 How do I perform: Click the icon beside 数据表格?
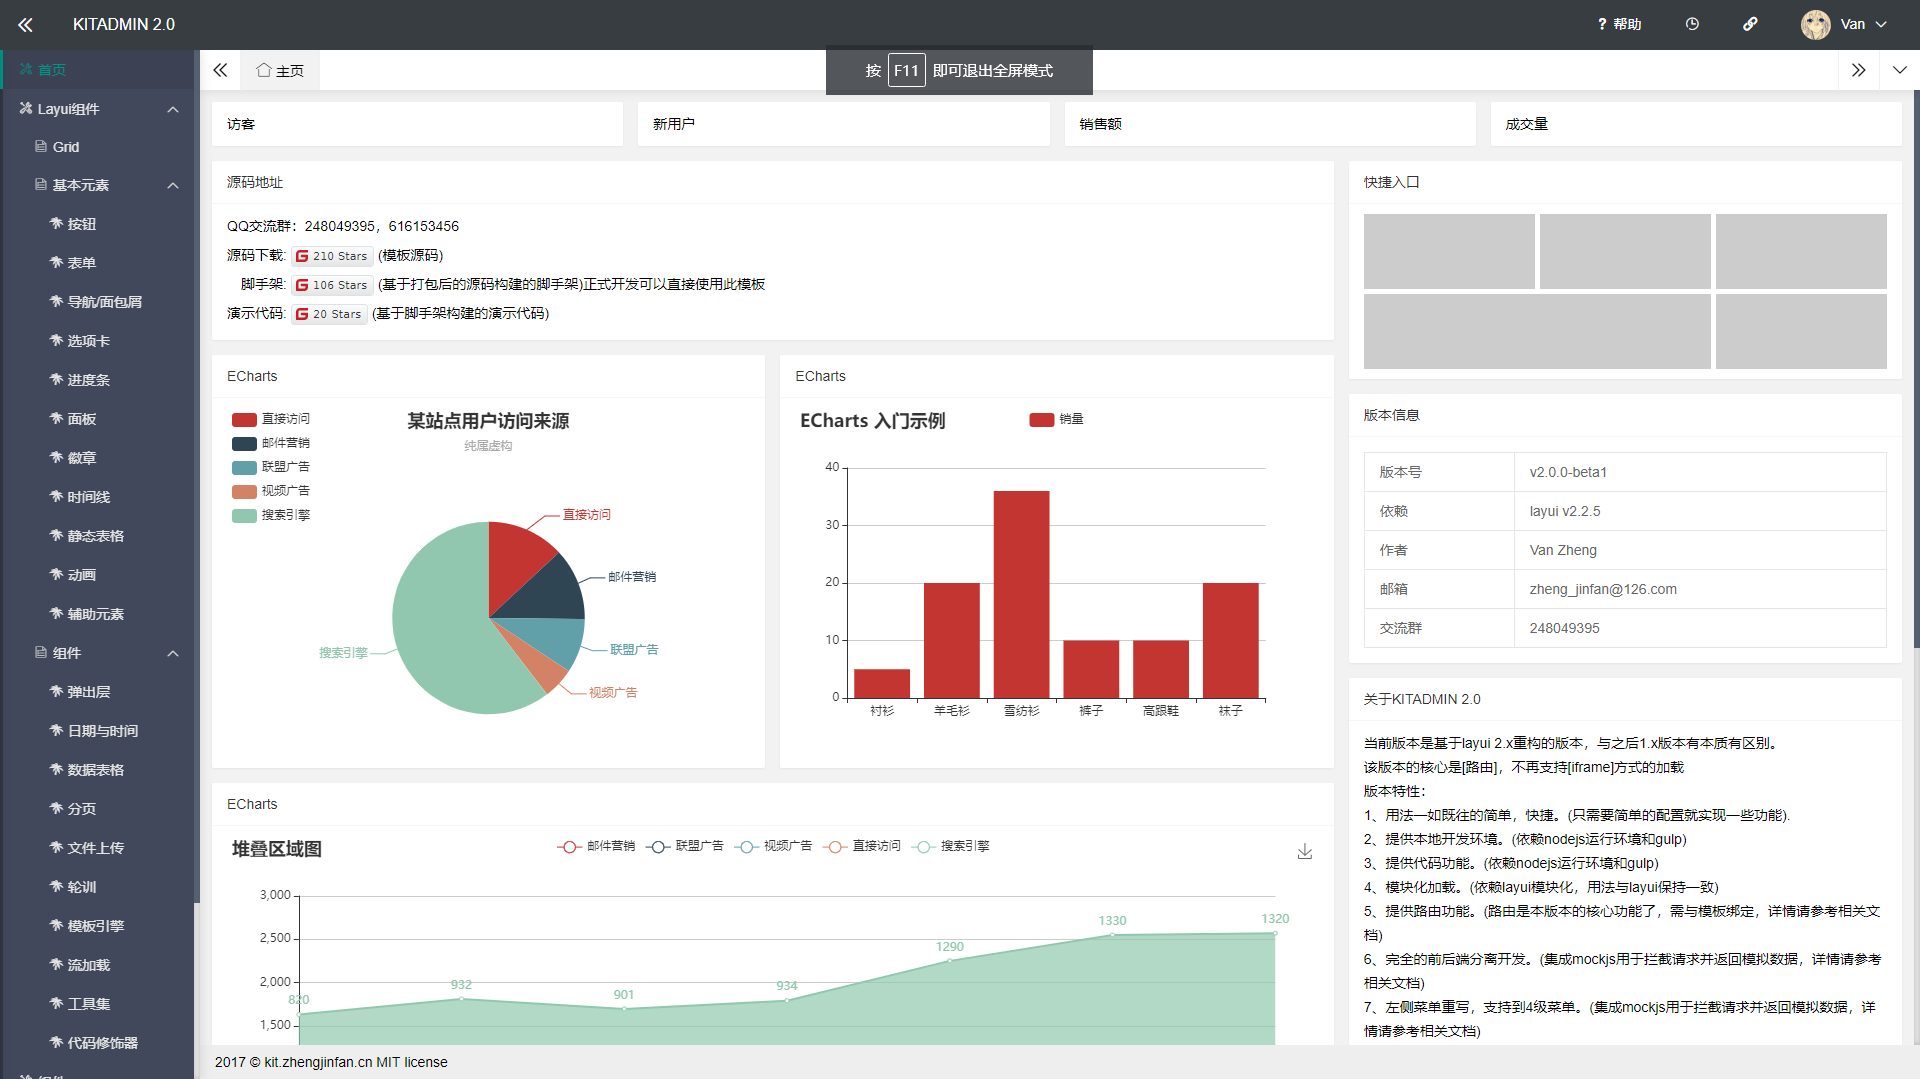tap(56, 769)
